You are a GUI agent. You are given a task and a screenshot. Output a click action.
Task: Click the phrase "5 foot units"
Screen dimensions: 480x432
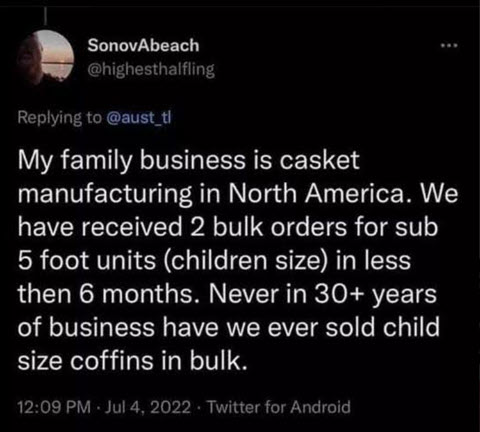pyautogui.click(x=87, y=261)
